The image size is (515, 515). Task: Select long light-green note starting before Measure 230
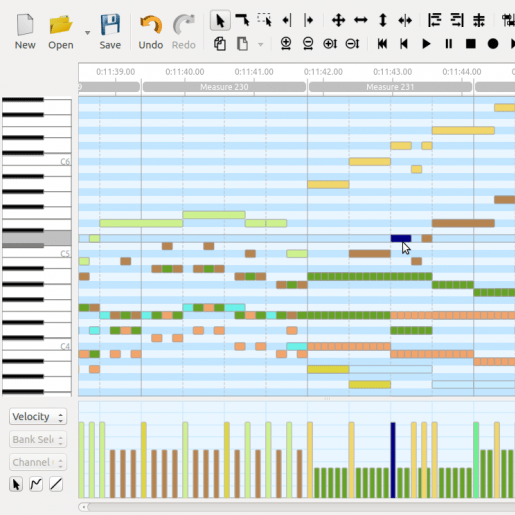(x=141, y=223)
